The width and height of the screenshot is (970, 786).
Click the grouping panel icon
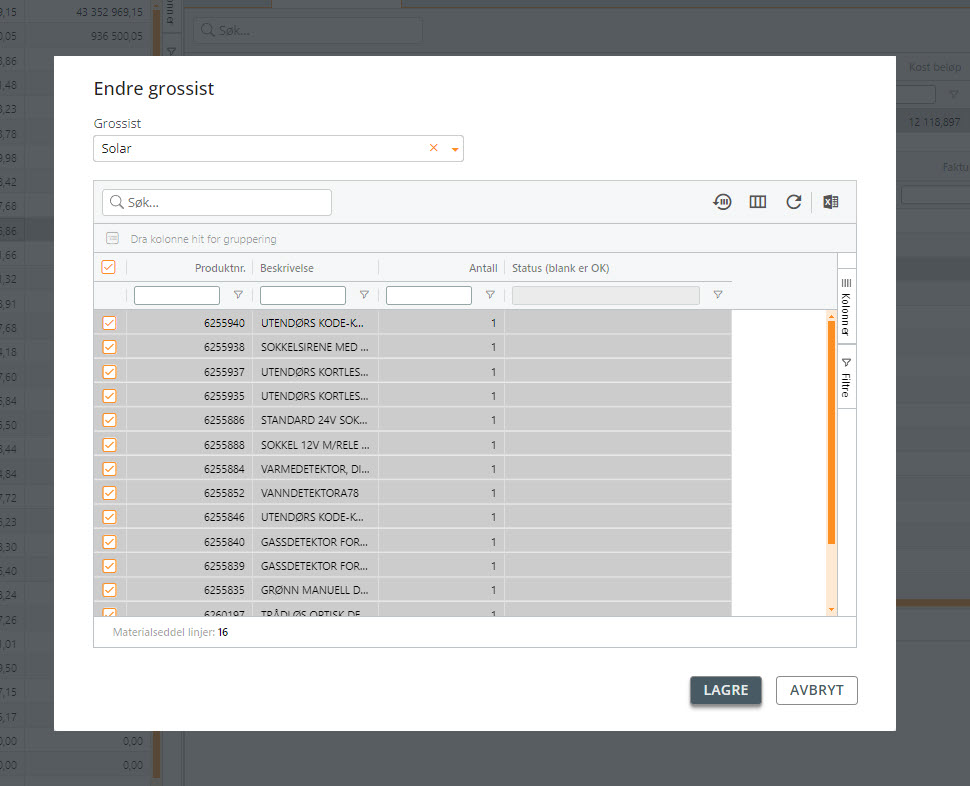(x=113, y=238)
